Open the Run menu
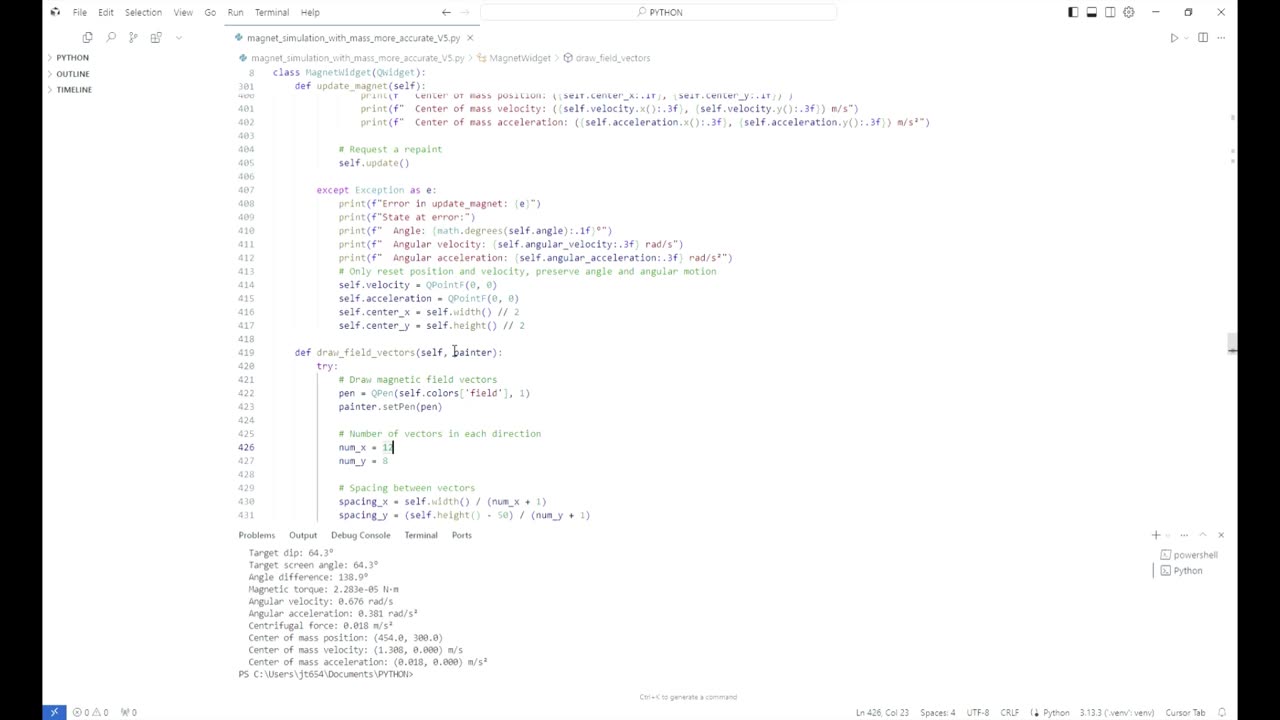Screen dimensions: 1280x720 point(235,12)
